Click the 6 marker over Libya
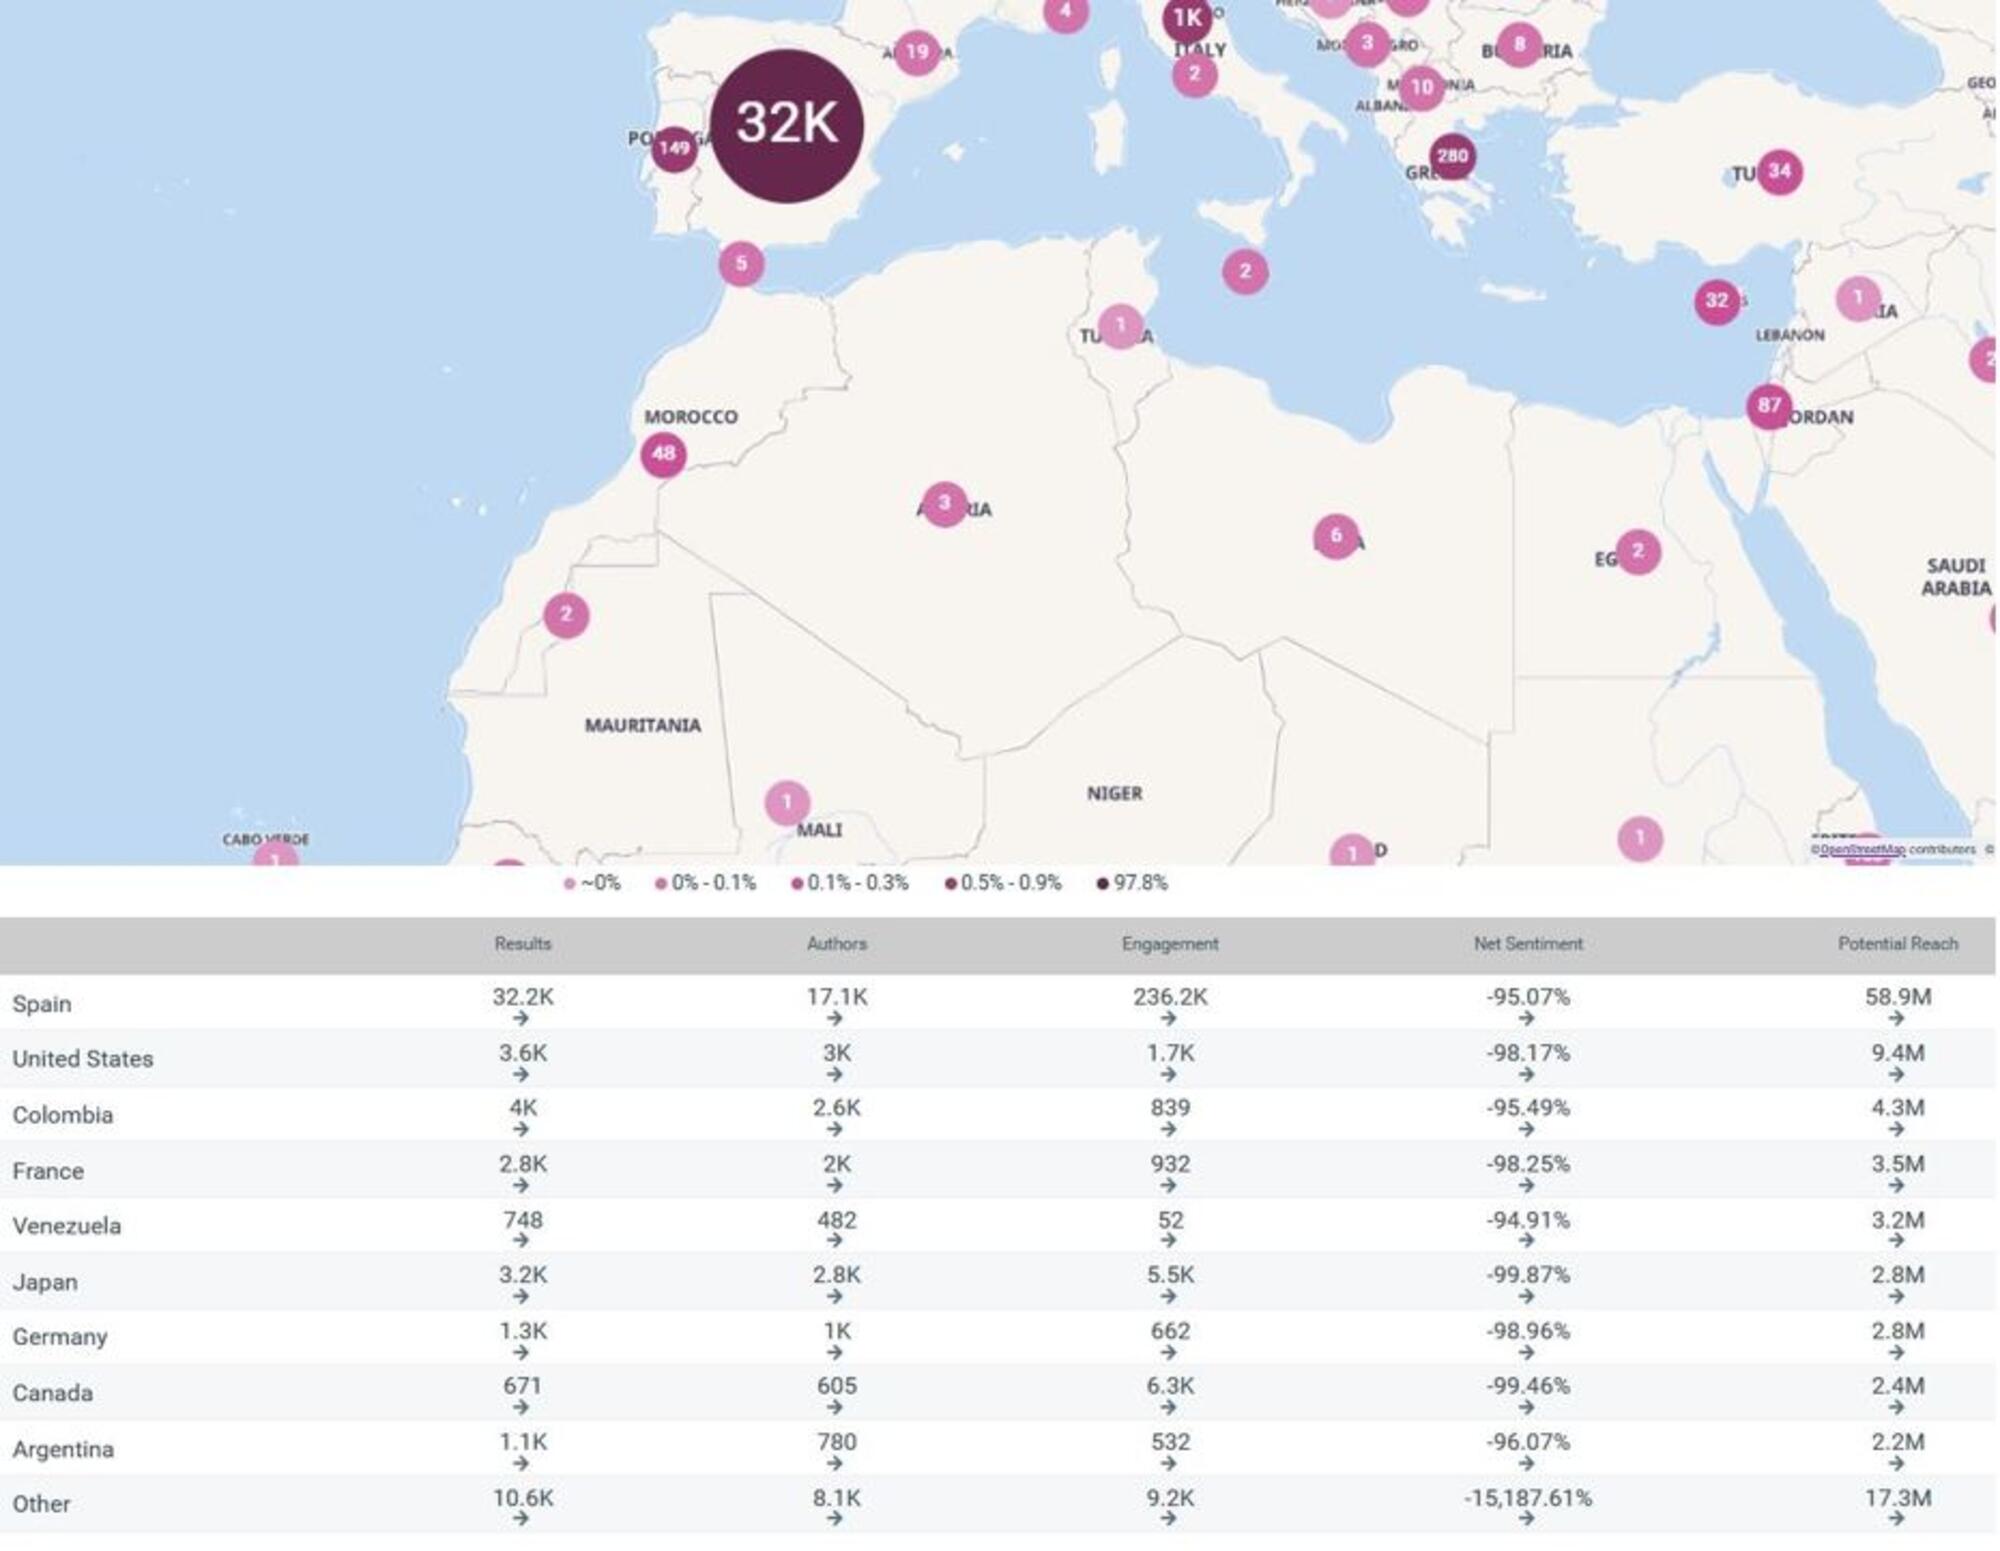This screenshot has width=2000, height=1551. [1336, 537]
